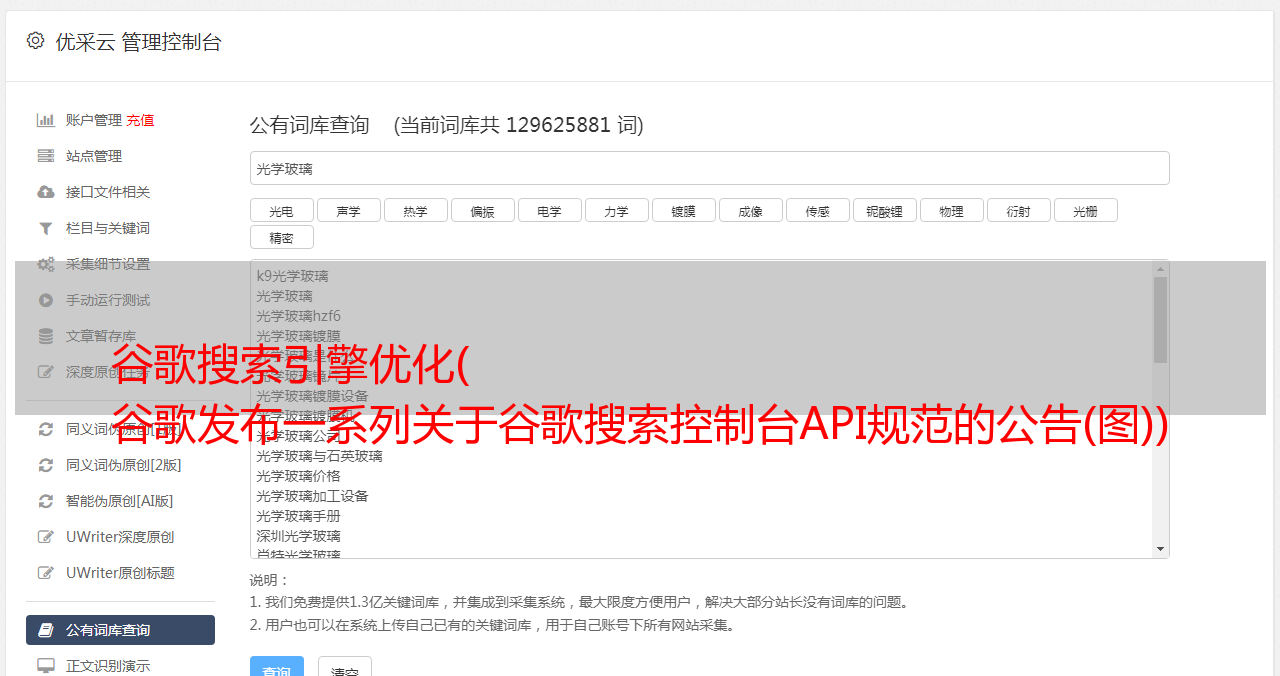
Task: Select the 铌酸锂 keyword tag
Action: [885, 210]
